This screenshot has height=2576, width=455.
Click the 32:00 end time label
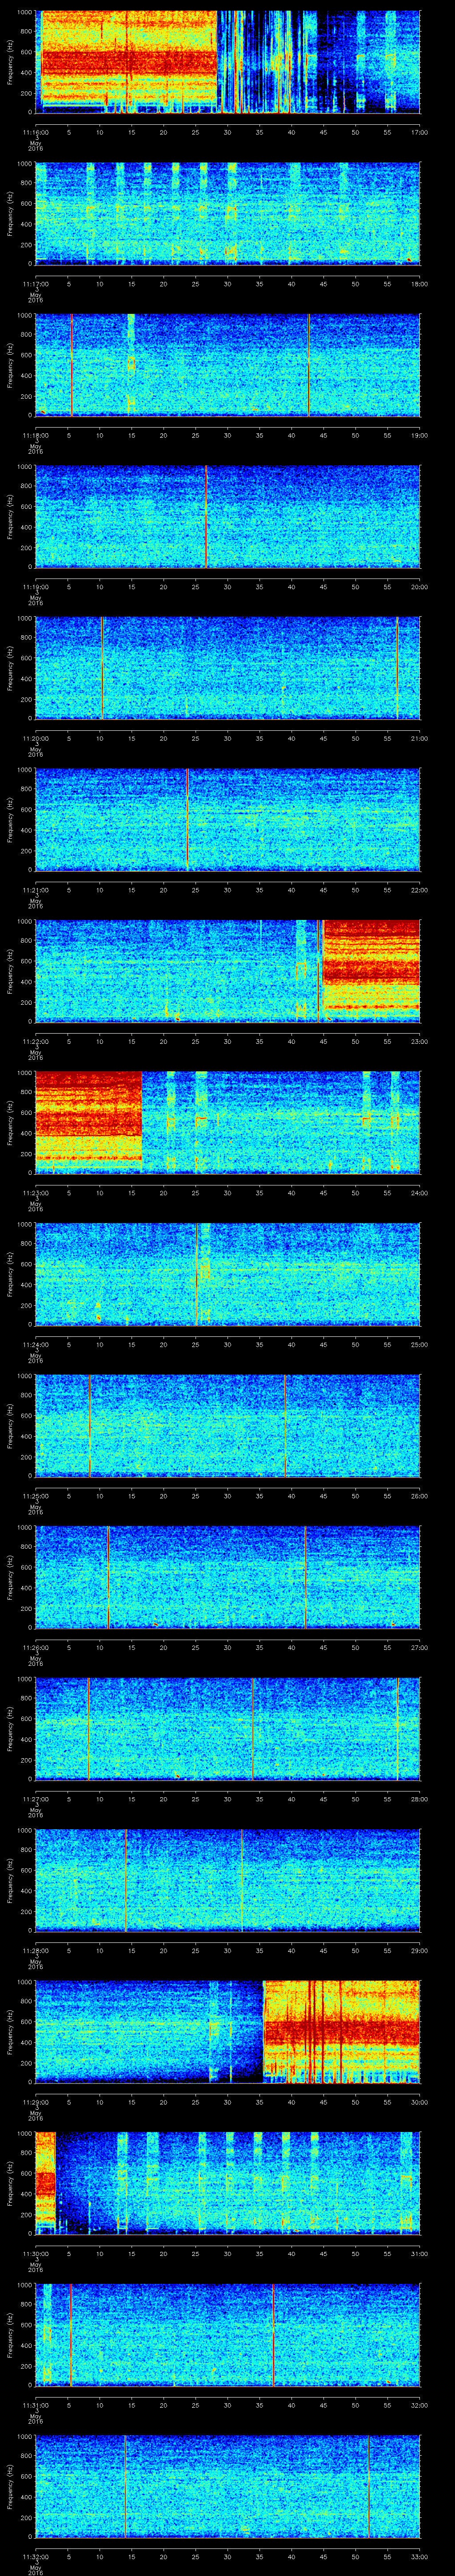(419, 2405)
